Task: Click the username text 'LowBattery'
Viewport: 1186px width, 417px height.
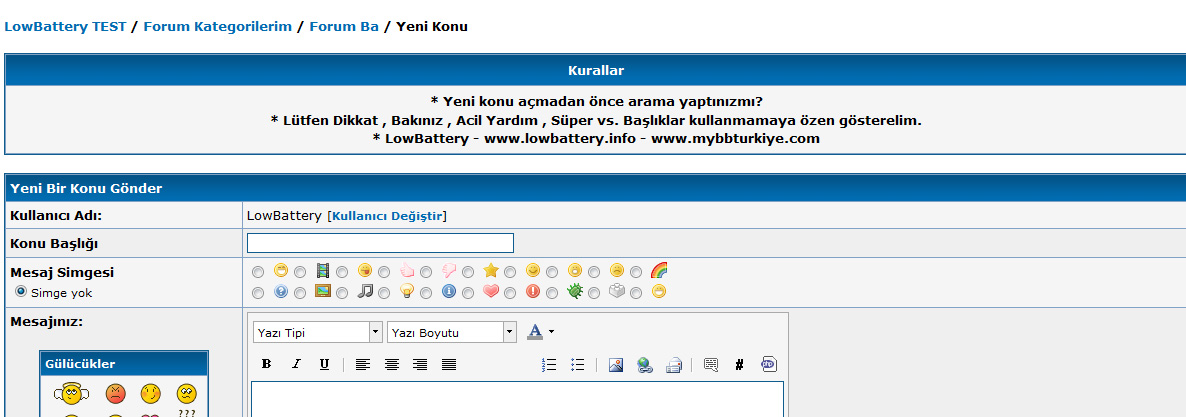Action: coord(284,216)
